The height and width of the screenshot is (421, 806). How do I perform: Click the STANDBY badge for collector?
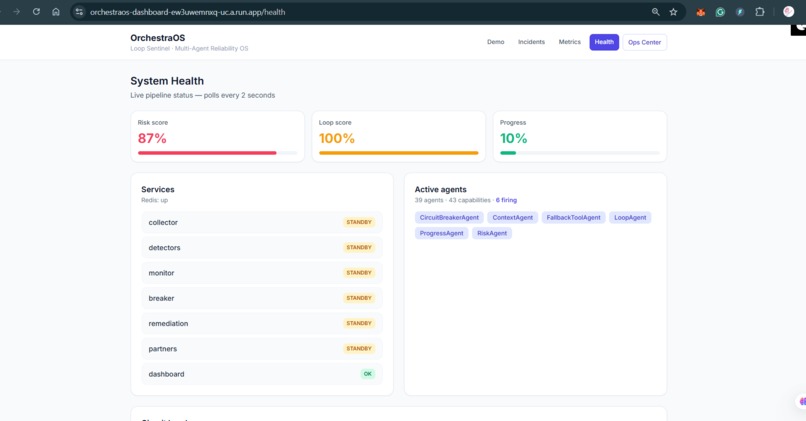coord(359,222)
